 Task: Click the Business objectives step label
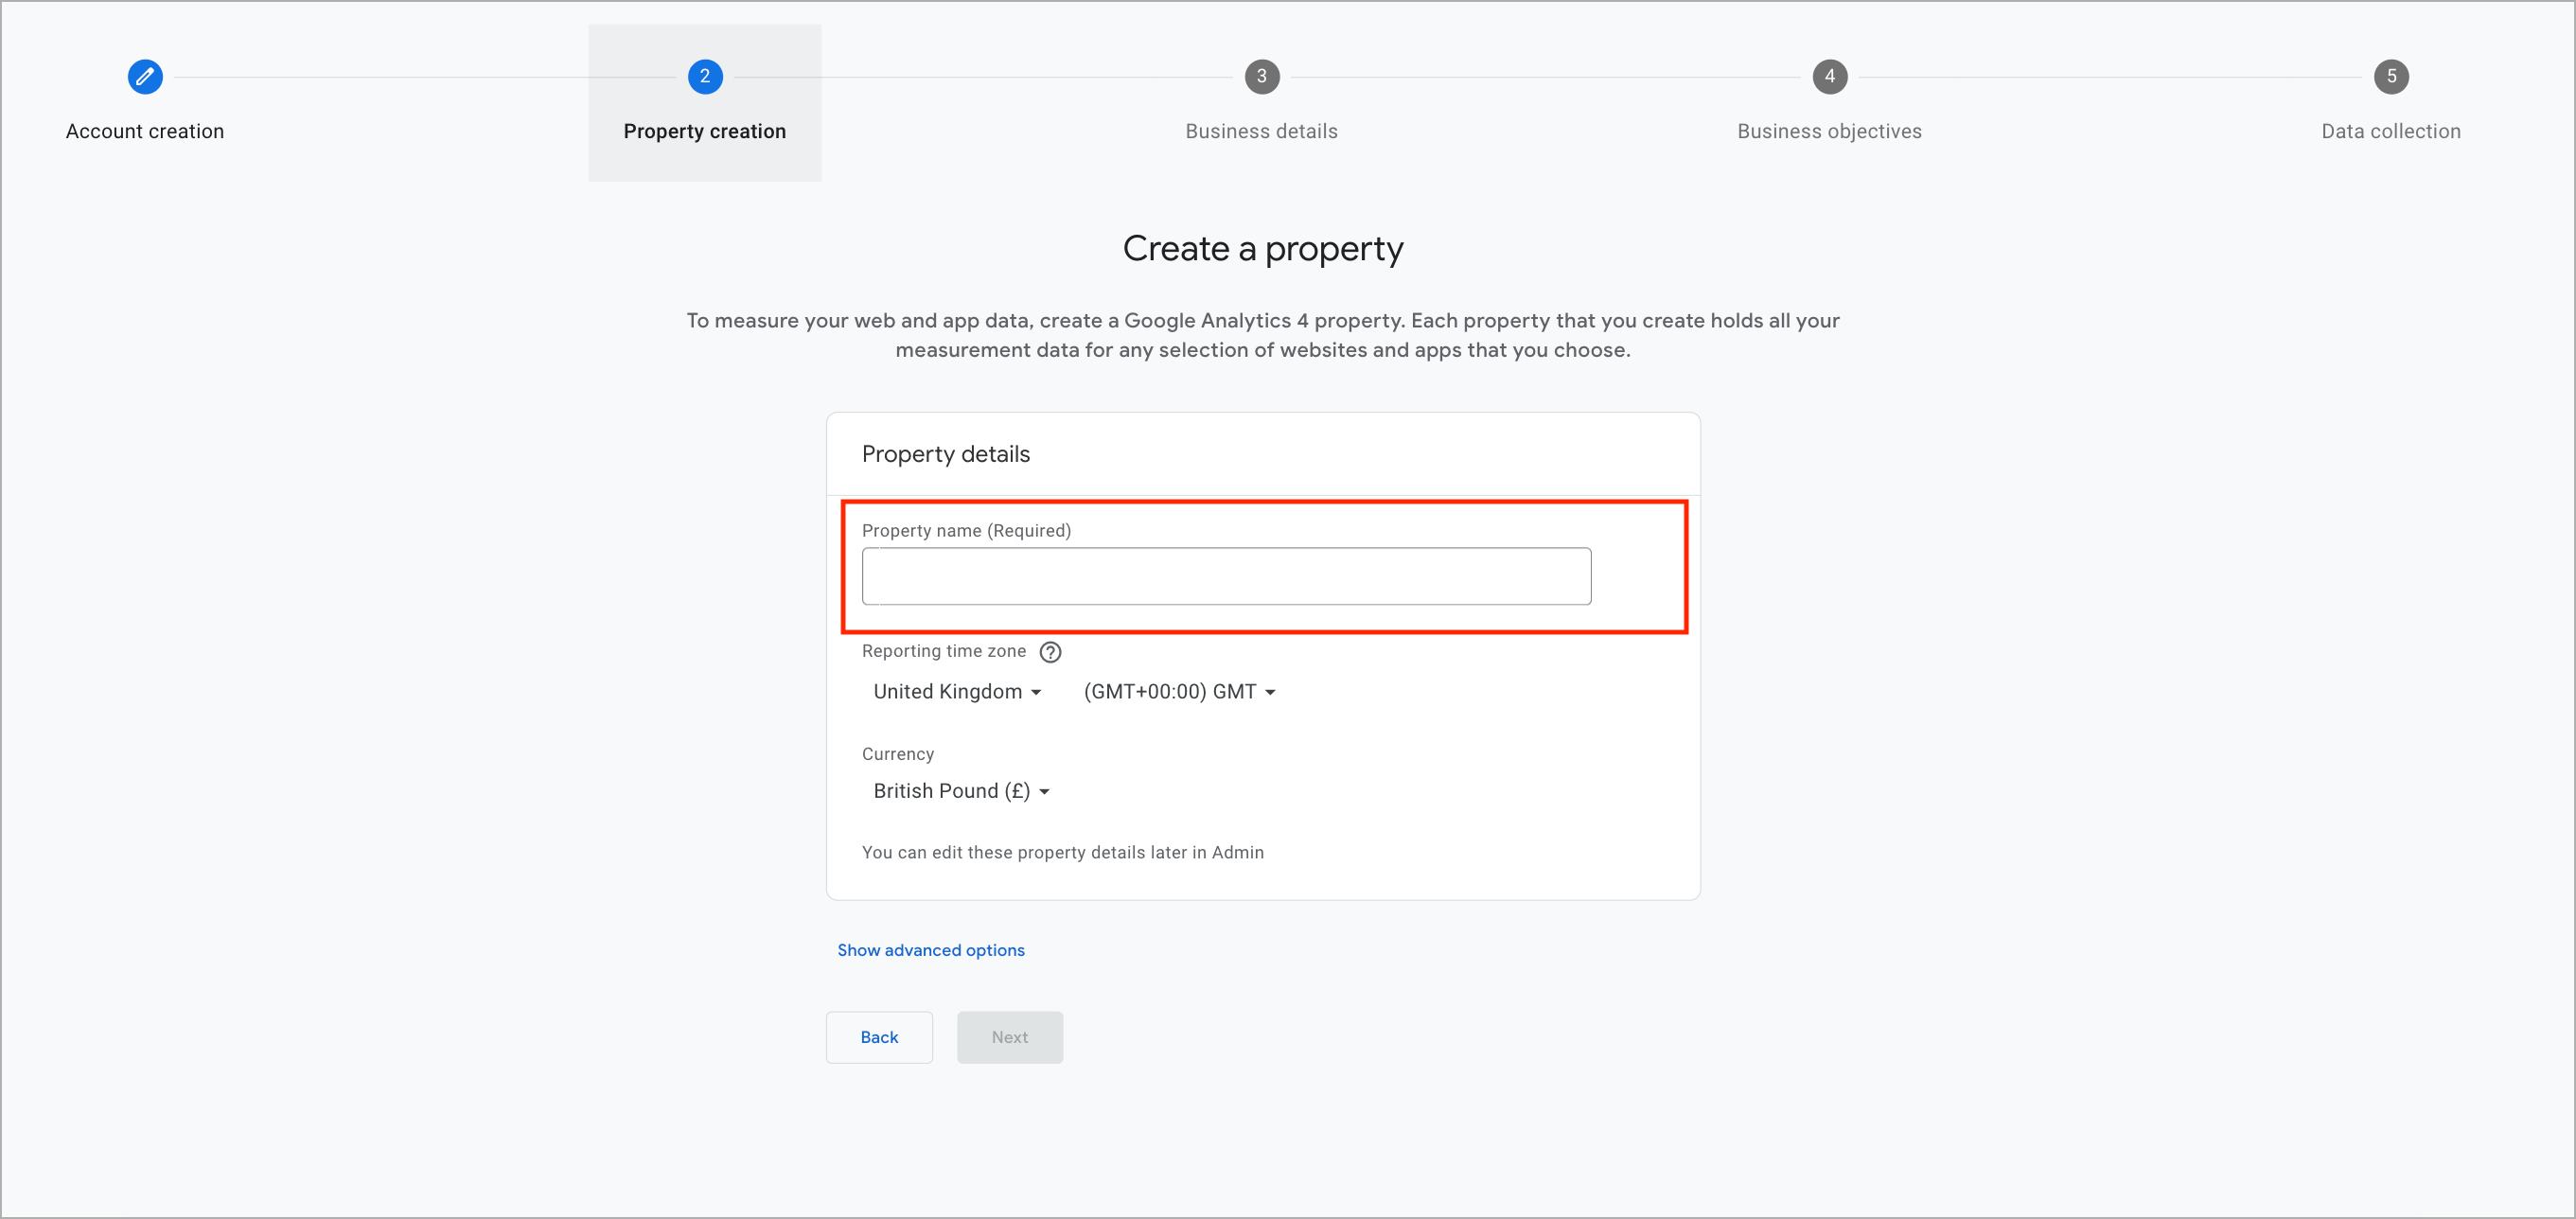[1830, 131]
